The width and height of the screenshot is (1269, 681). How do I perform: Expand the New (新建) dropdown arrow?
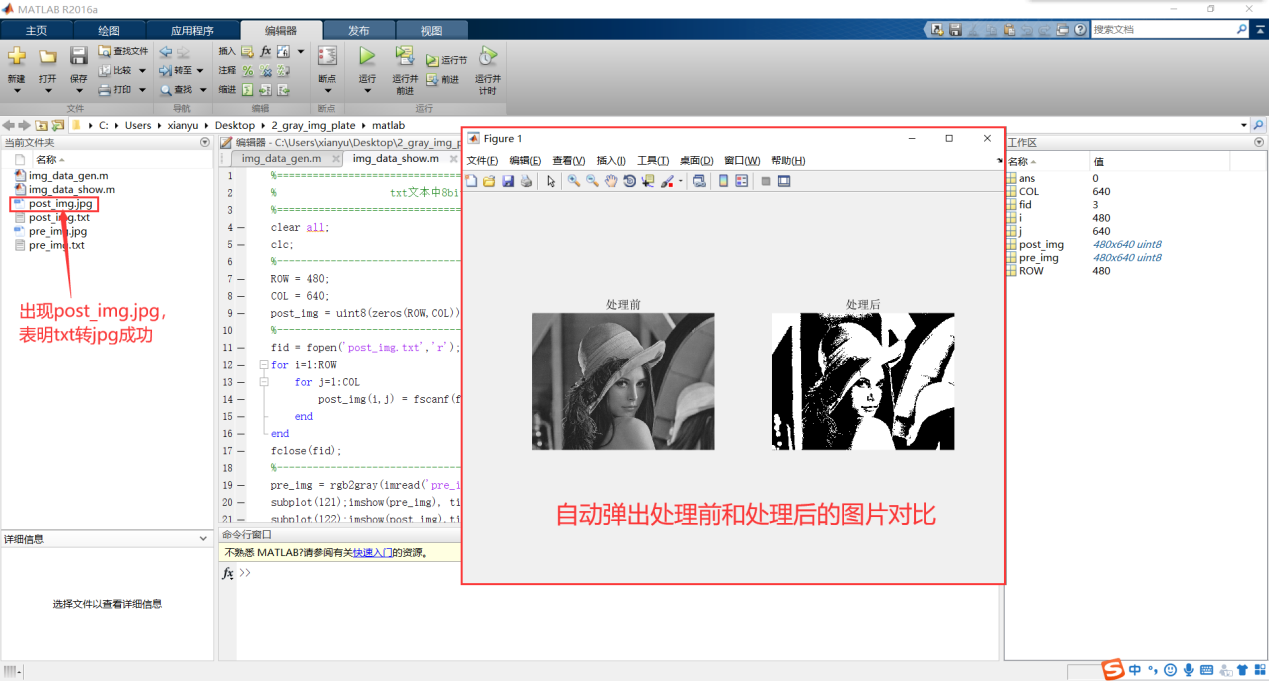[x=16, y=91]
